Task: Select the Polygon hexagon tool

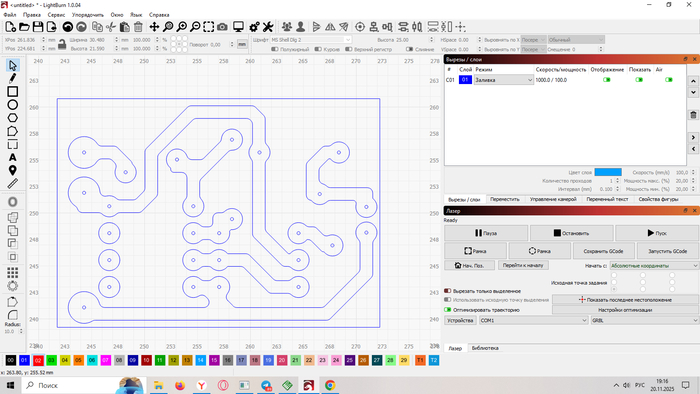Action: [x=12, y=118]
